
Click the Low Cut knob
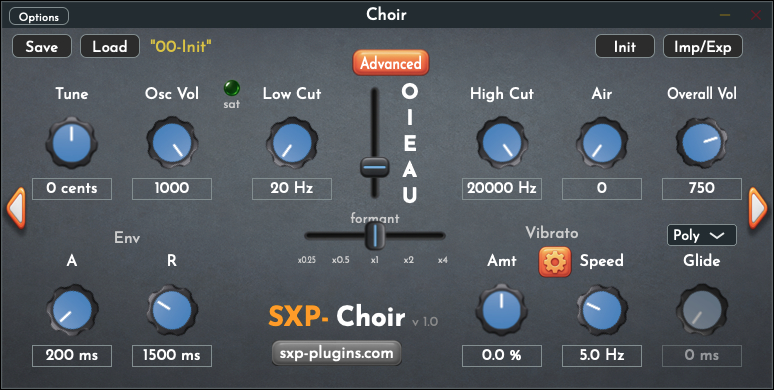coord(292,143)
